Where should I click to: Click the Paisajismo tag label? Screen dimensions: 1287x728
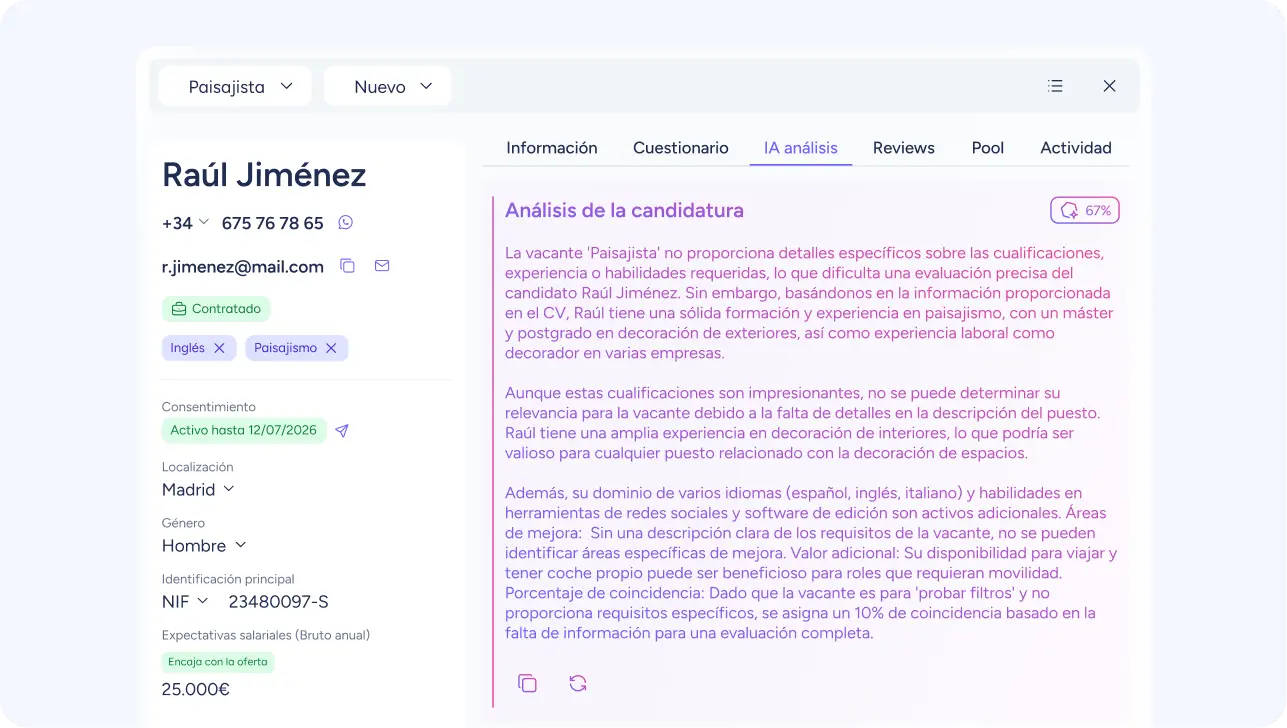pyautogui.click(x=285, y=348)
